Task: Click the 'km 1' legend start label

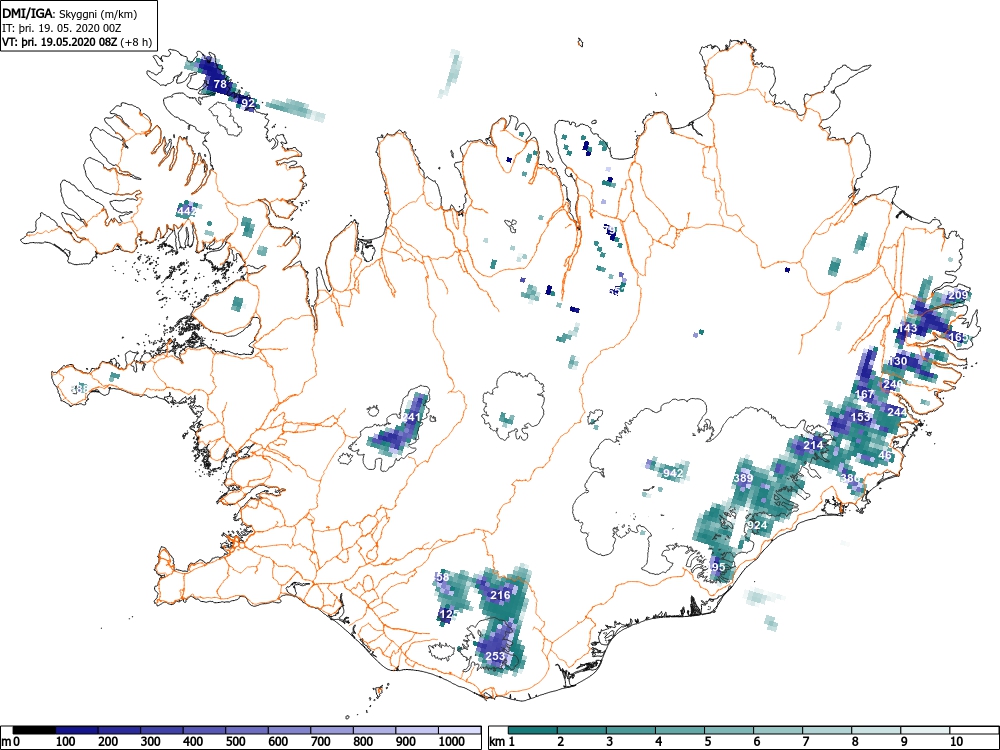Action: point(503,742)
